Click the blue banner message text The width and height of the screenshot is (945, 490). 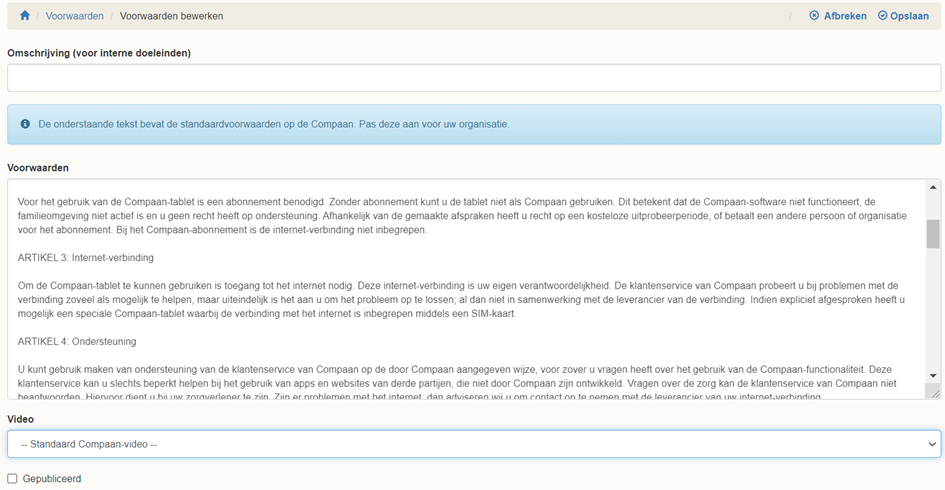click(x=274, y=124)
